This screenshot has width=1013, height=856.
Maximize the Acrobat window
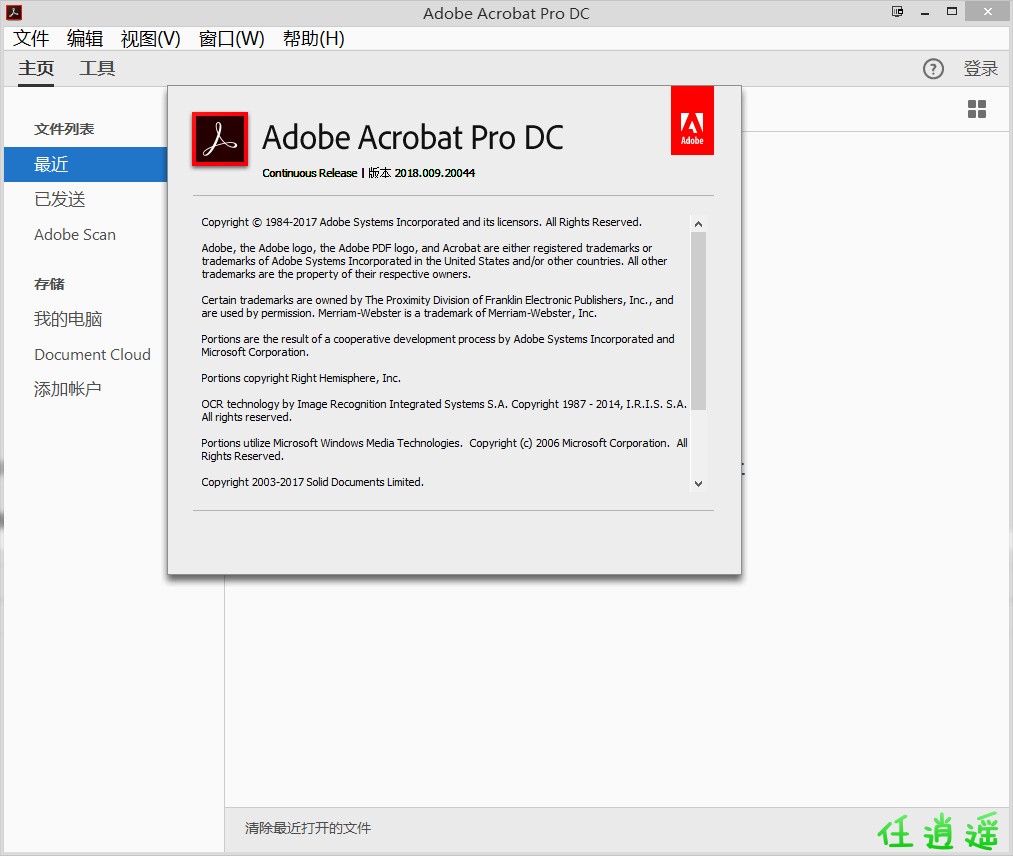click(952, 12)
